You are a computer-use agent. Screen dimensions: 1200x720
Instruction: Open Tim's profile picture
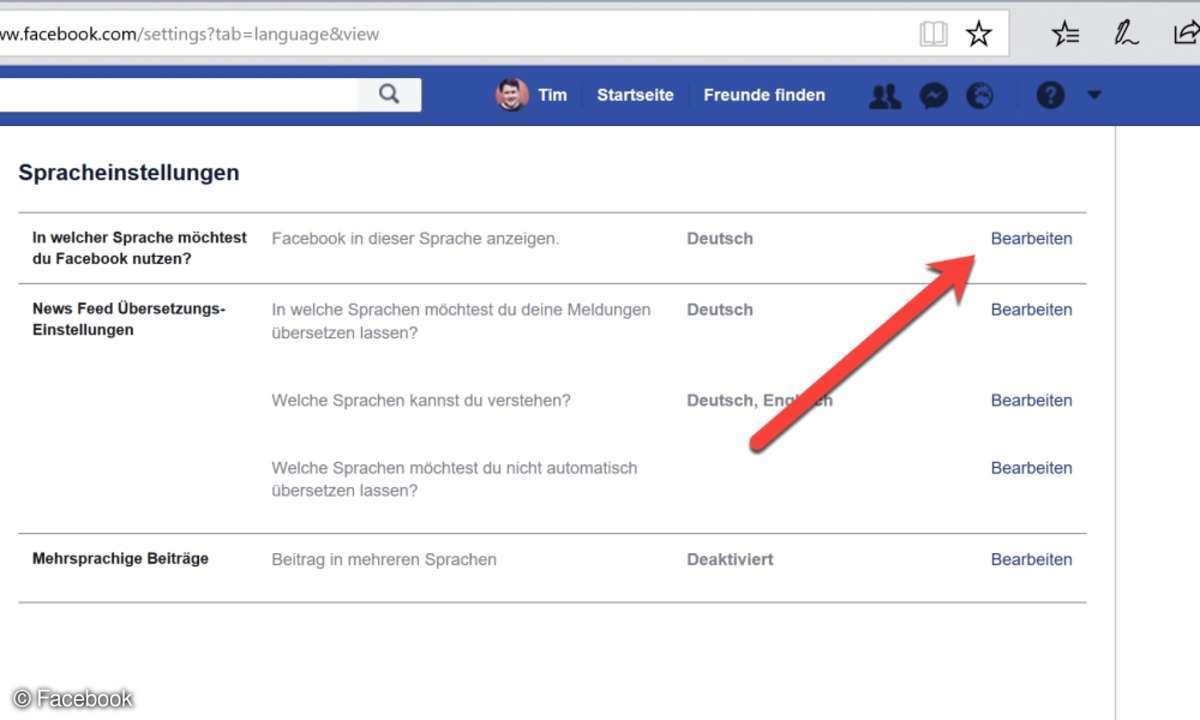(512, 95)
